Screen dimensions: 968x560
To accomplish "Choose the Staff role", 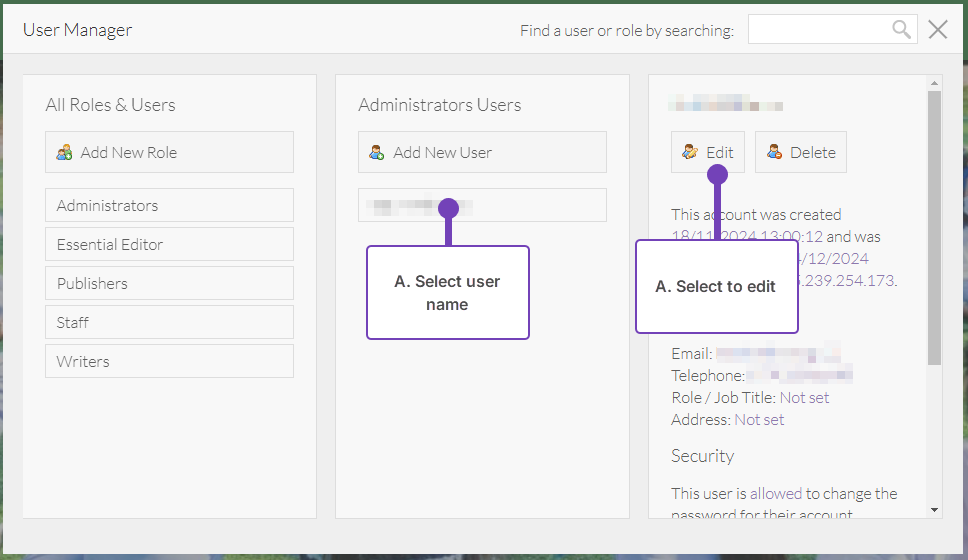I will pos(169,322).
